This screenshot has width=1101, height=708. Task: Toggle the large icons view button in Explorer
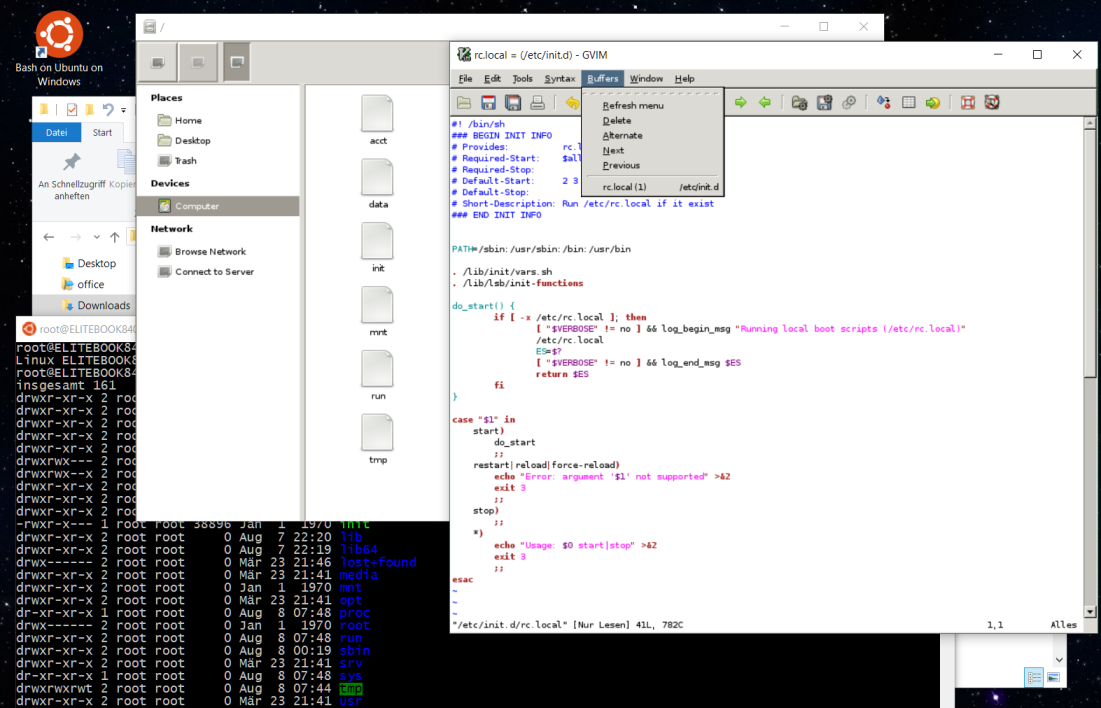pos(1053,678)
